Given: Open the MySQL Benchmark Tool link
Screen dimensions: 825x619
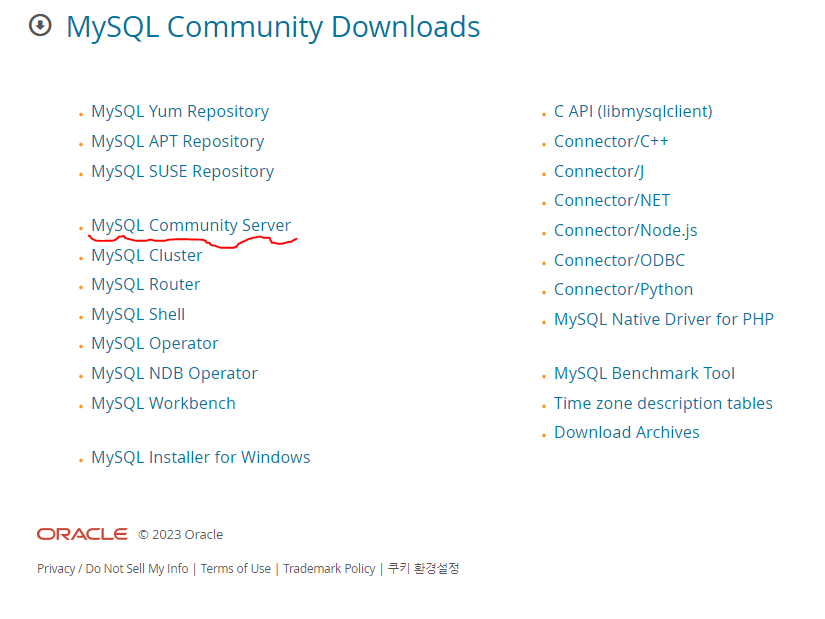Looking at the screenshot, I should click(645, 374).
